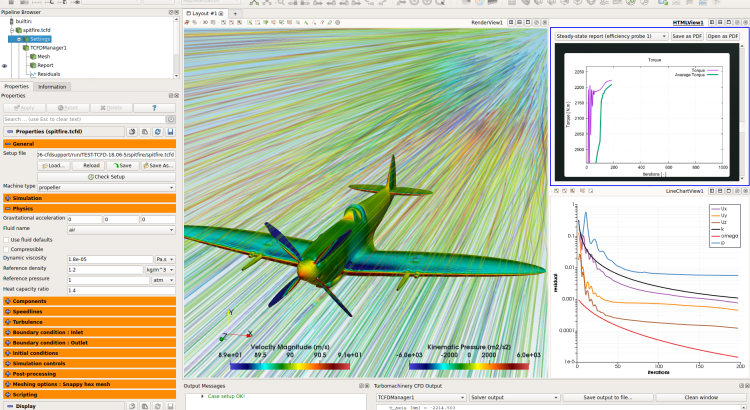Expand the Turbulence section

pyautogui.click(x=89, y=322)
